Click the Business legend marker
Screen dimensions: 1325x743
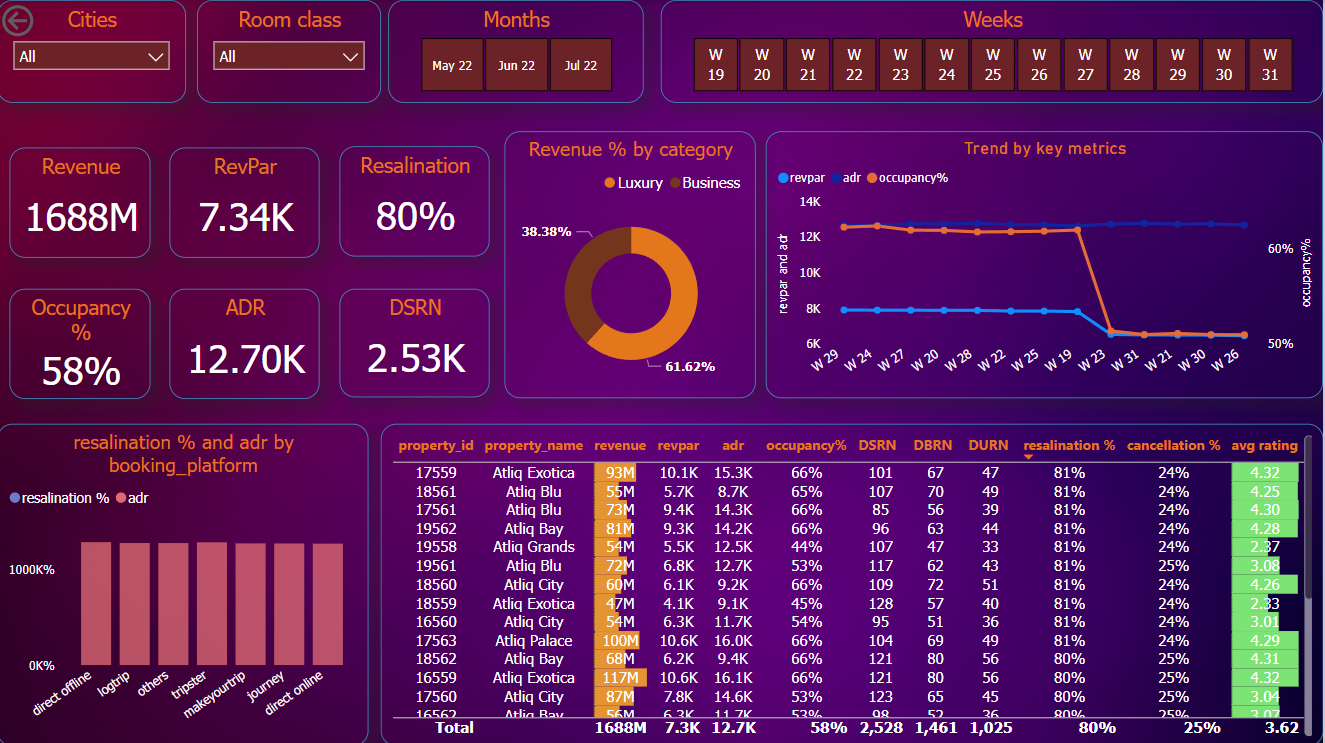(x=675, y=183)
